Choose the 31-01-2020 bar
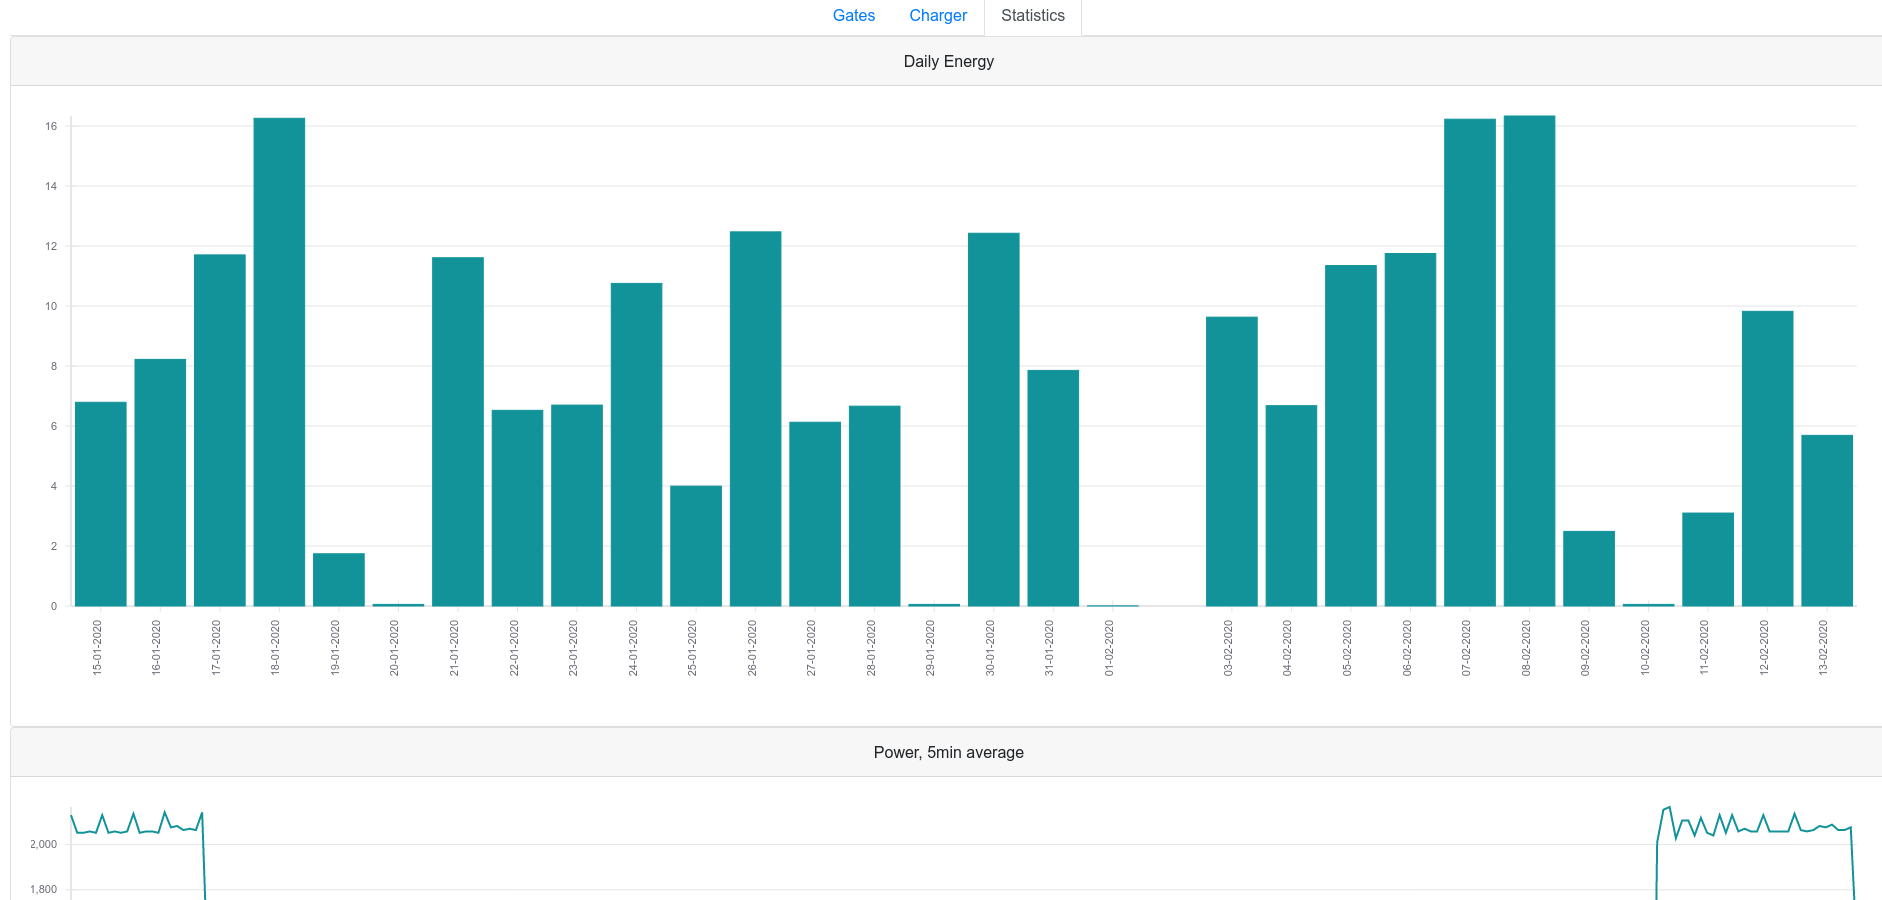Image resolution: width=1882 pixels, height=900 pixels. [1053, 488]
